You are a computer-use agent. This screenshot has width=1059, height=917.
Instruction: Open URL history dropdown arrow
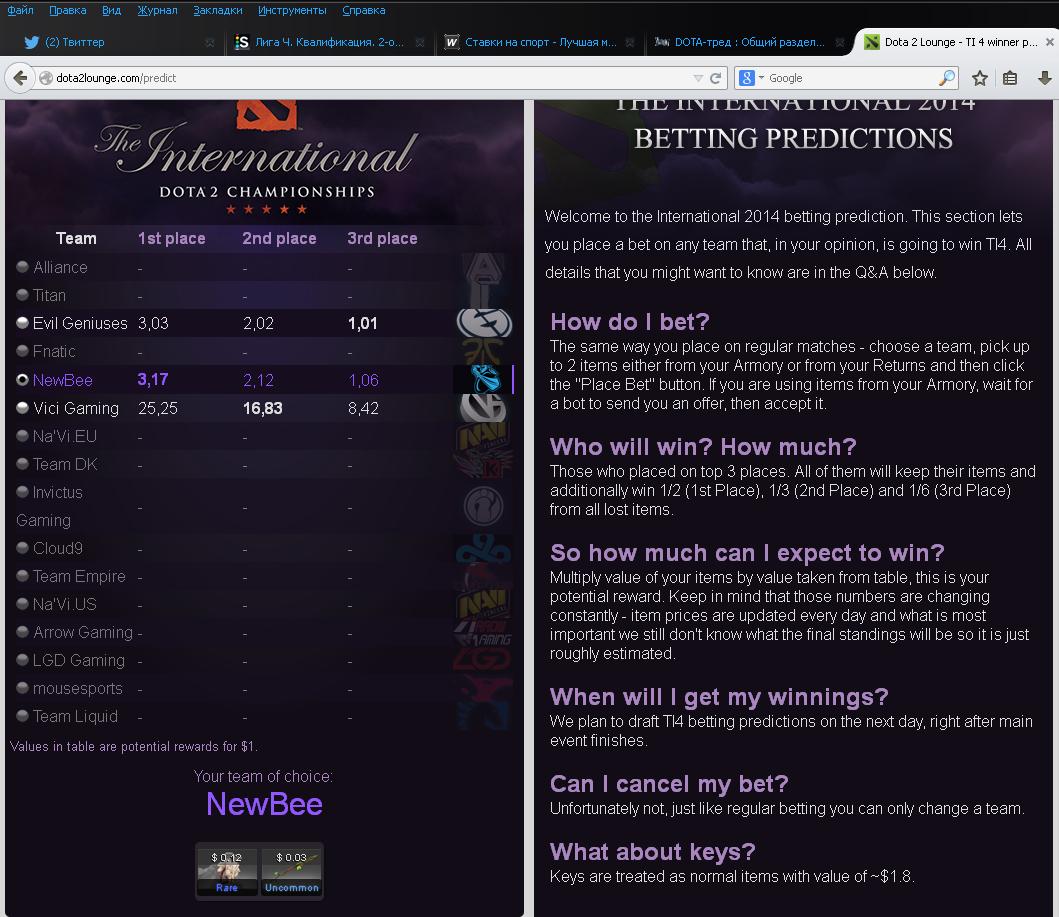pos(698,78)
